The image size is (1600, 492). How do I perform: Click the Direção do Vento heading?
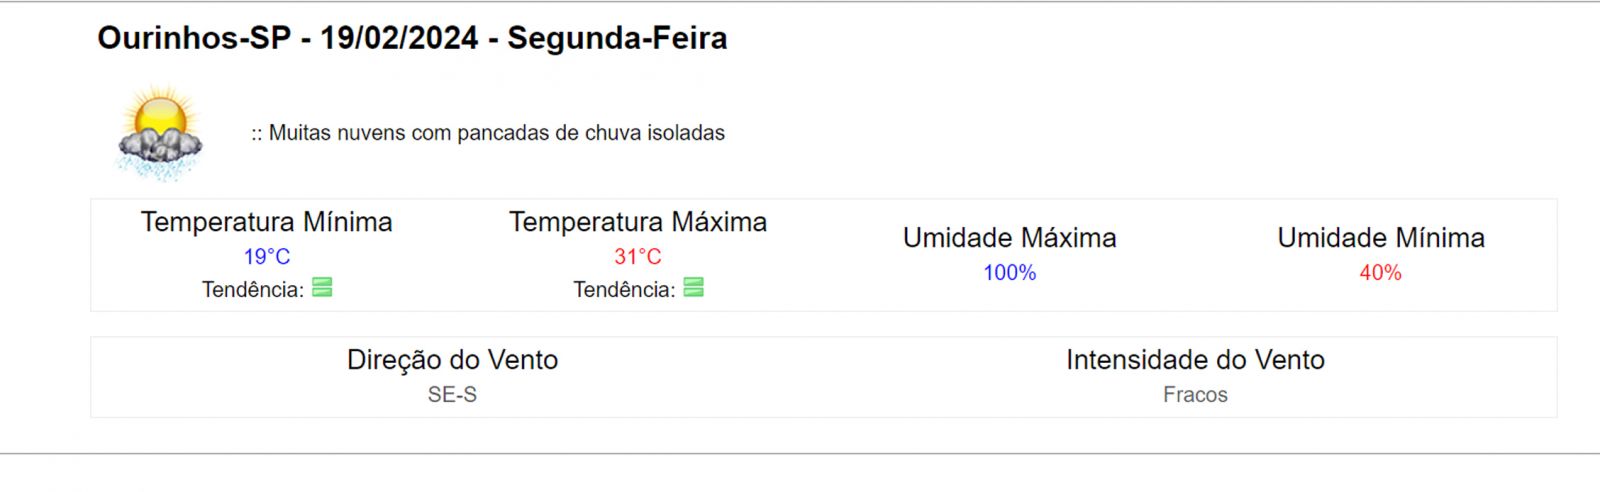(453, 360)
